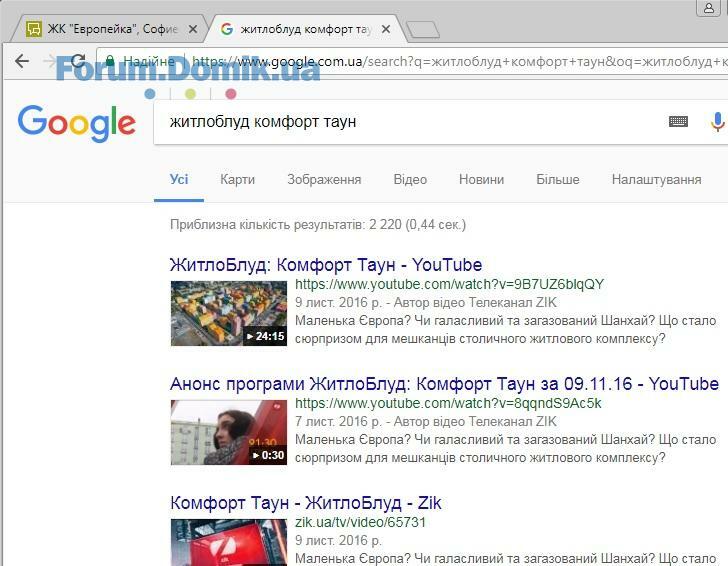Open result ЖитлоБлуд: Комфорт Таун - YouTube
Viewport: 728px width, 566px height.
pos(326,265)
